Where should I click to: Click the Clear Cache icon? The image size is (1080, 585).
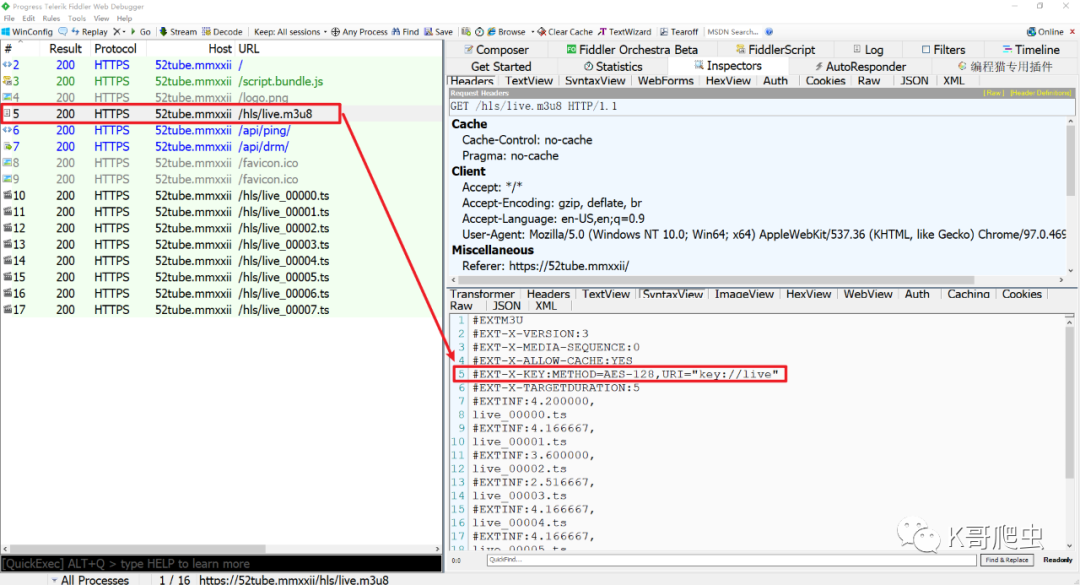coord(541,32)
